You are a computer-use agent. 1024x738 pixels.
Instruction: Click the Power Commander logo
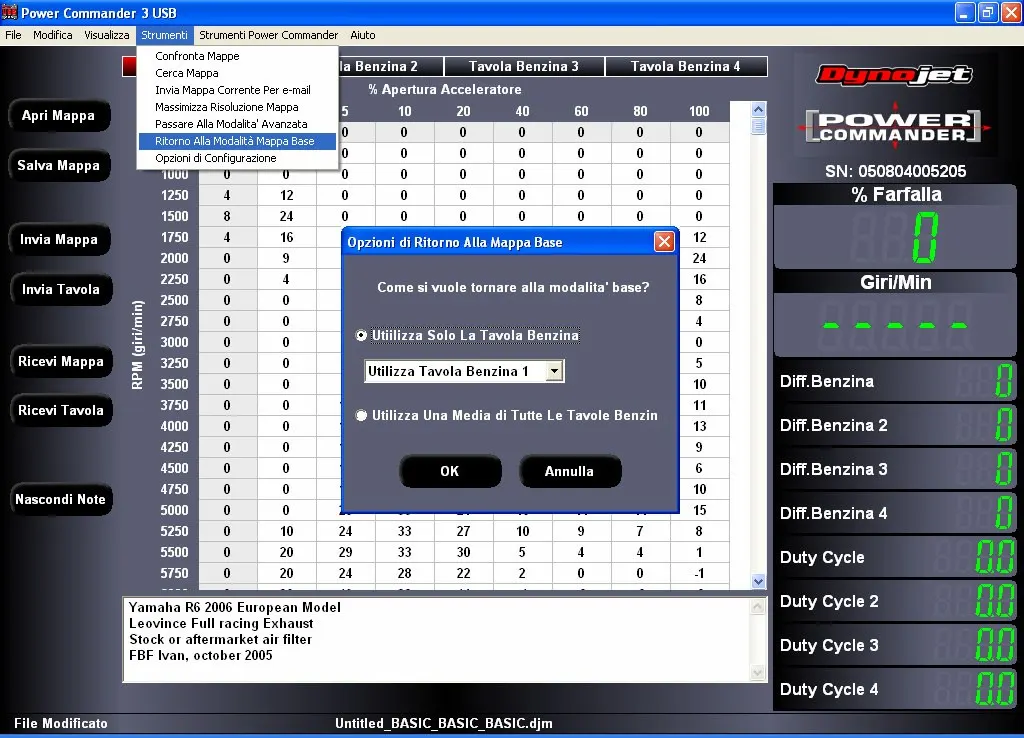click(895, 127)
